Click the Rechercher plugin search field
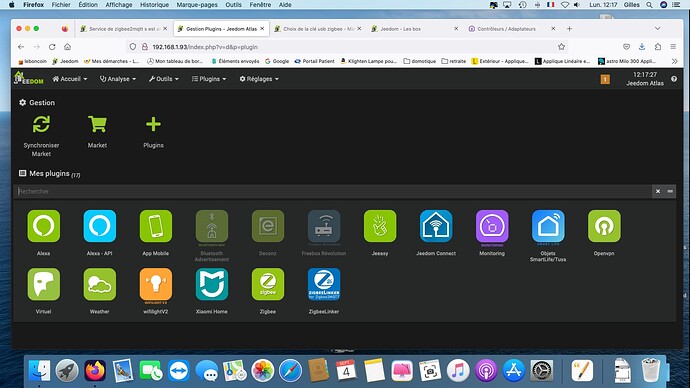 [x=333, y=191]
